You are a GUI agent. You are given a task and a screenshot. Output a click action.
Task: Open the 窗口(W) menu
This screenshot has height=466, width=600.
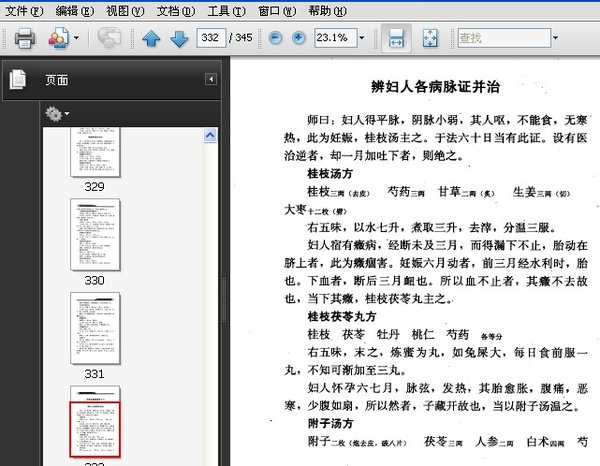click(277, 11)
